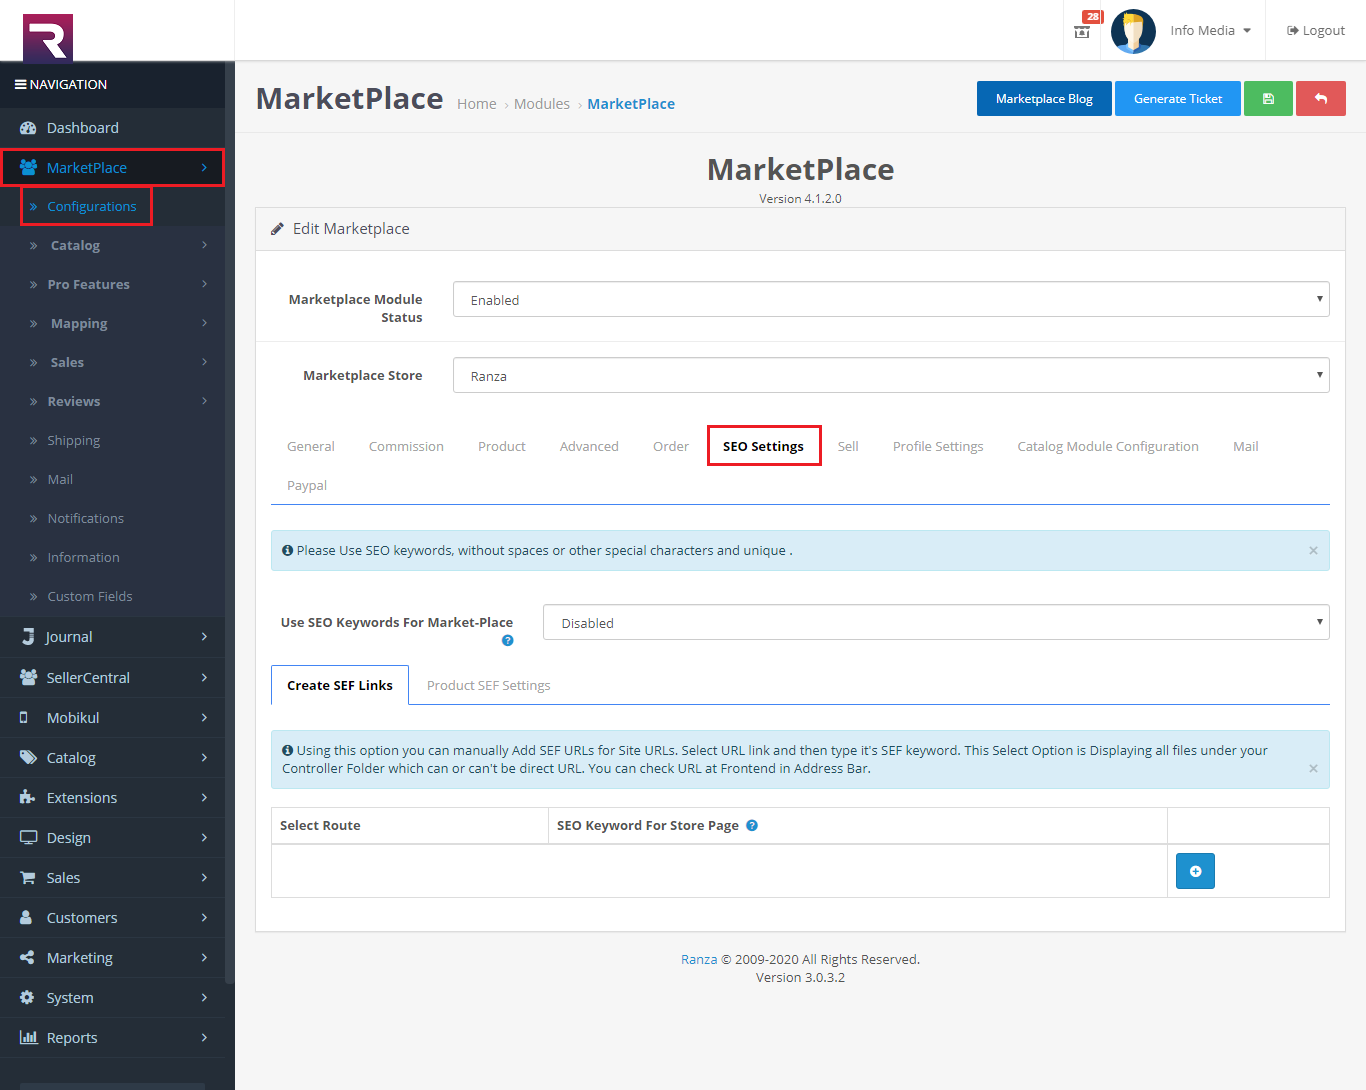Click the System gear icon
The width and height of the screenshot is (1366, 1090).
[x=28, y=998]
